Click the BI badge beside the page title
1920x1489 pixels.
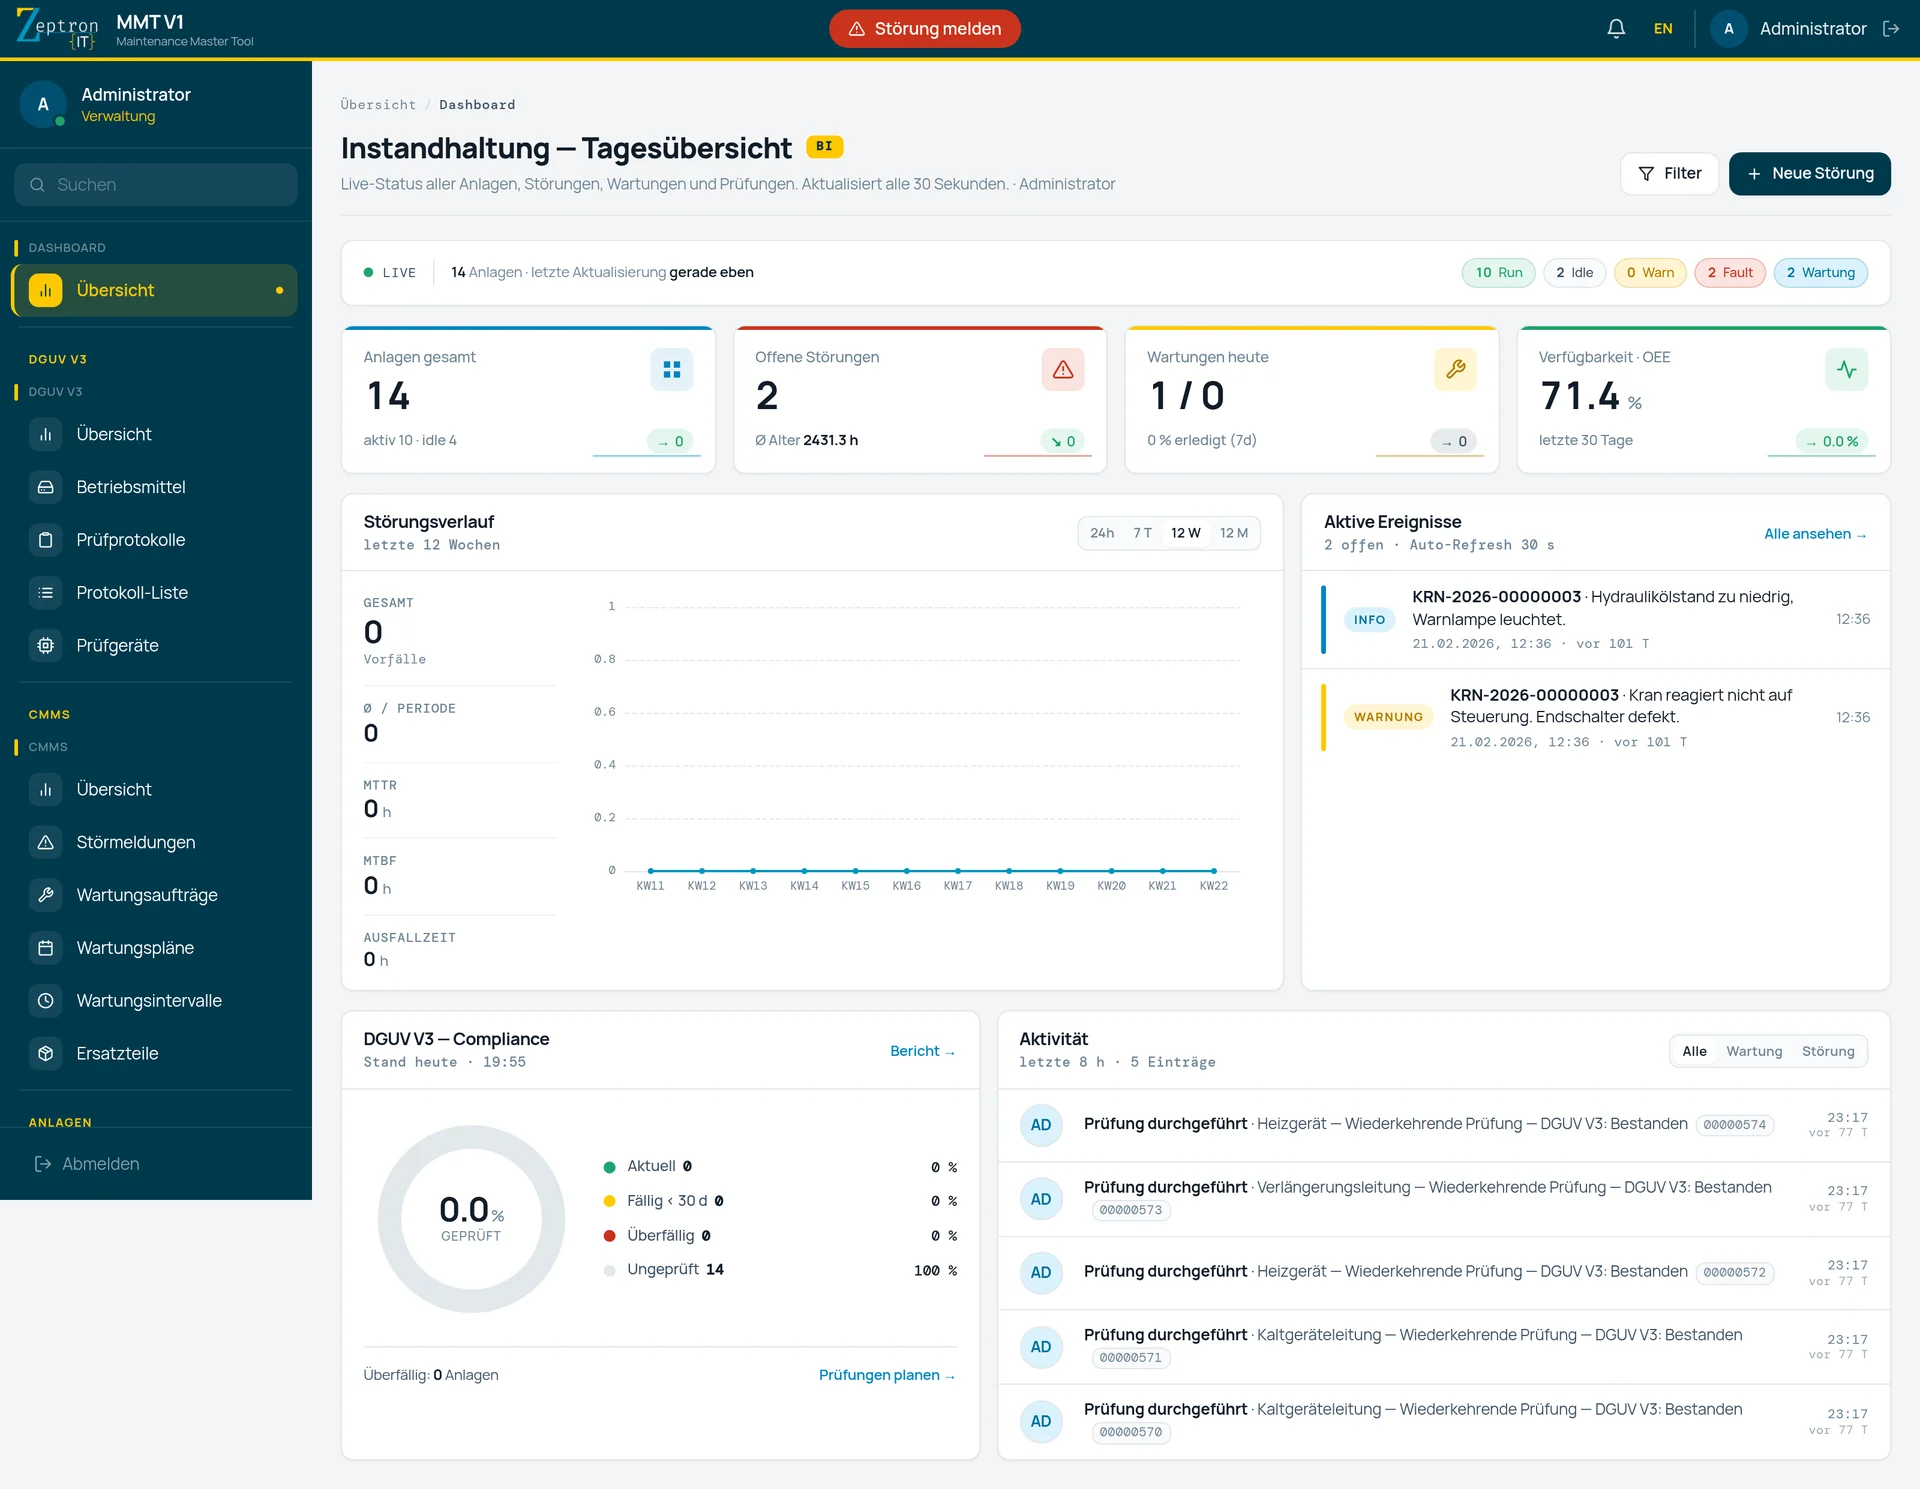(824, 147)
